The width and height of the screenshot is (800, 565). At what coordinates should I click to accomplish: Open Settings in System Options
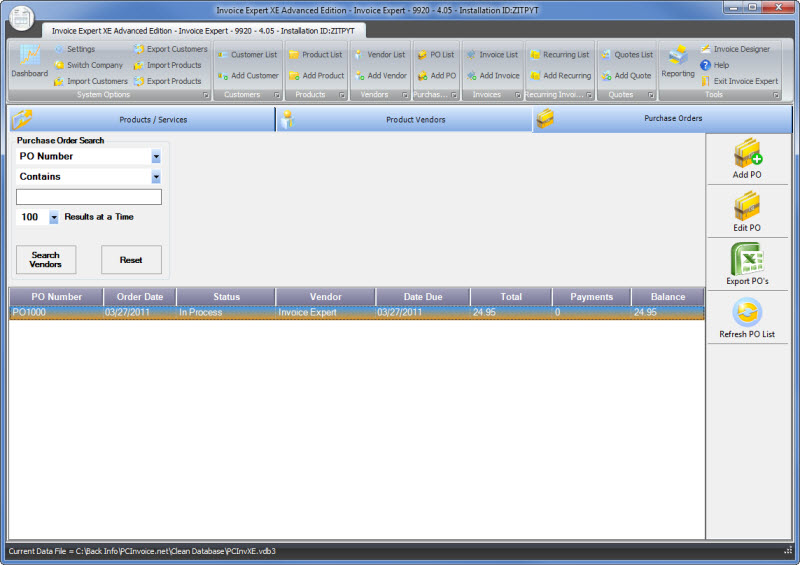(75, 49)
